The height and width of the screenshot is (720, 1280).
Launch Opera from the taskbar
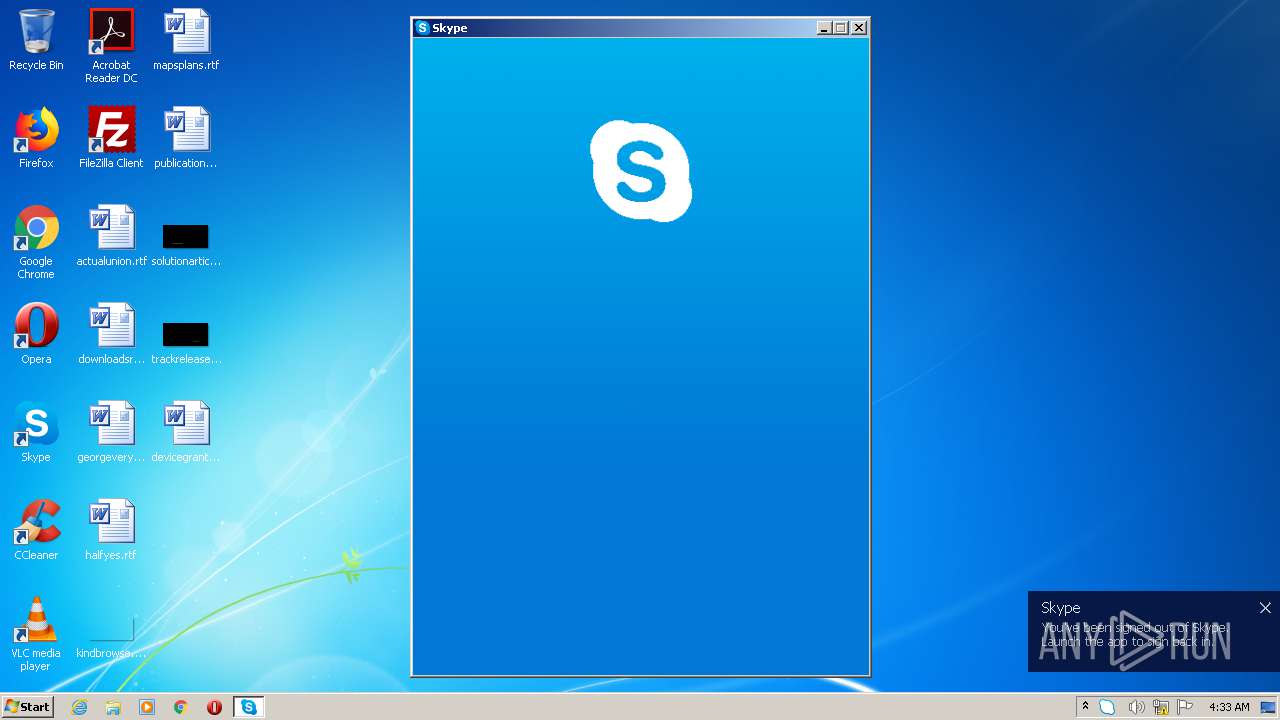click(x=214, y=707)
